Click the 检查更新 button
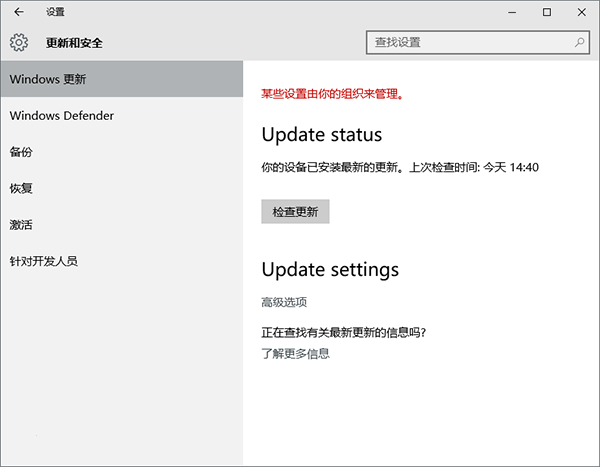Viewport: 600px width, 467px height. (x=295, y=211)
